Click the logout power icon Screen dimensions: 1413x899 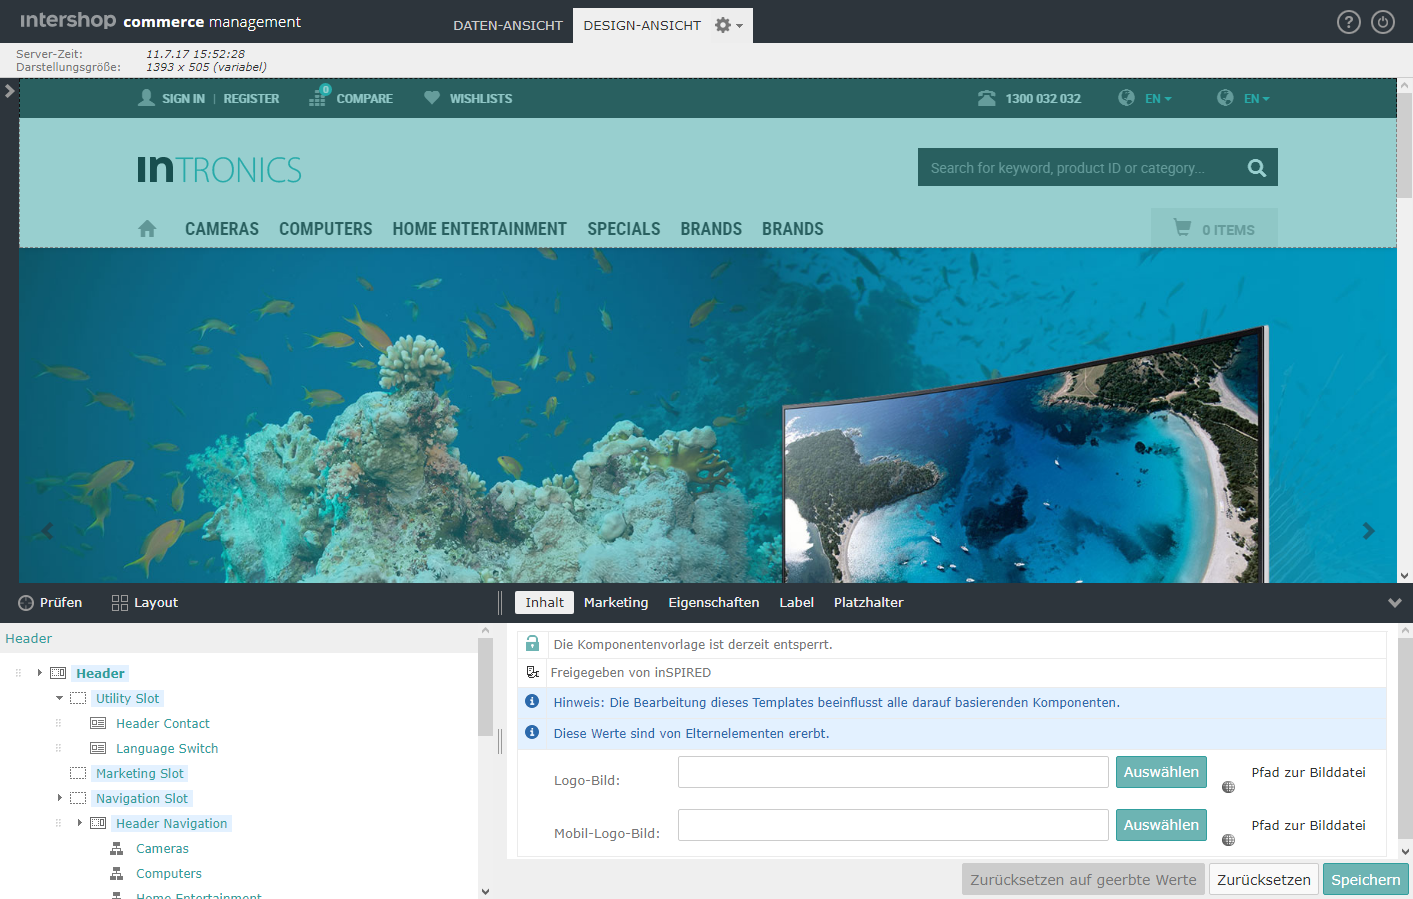click(x=1383, y=22)
